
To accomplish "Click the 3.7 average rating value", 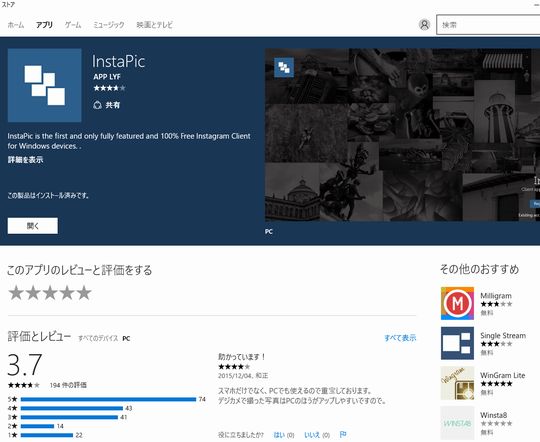I will pos(25,364).
